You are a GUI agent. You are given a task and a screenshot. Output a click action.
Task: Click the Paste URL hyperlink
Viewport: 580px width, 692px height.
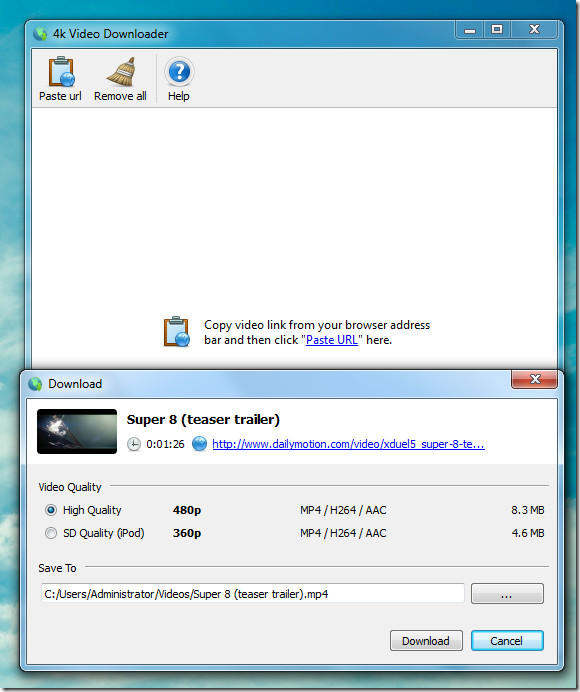331,340
